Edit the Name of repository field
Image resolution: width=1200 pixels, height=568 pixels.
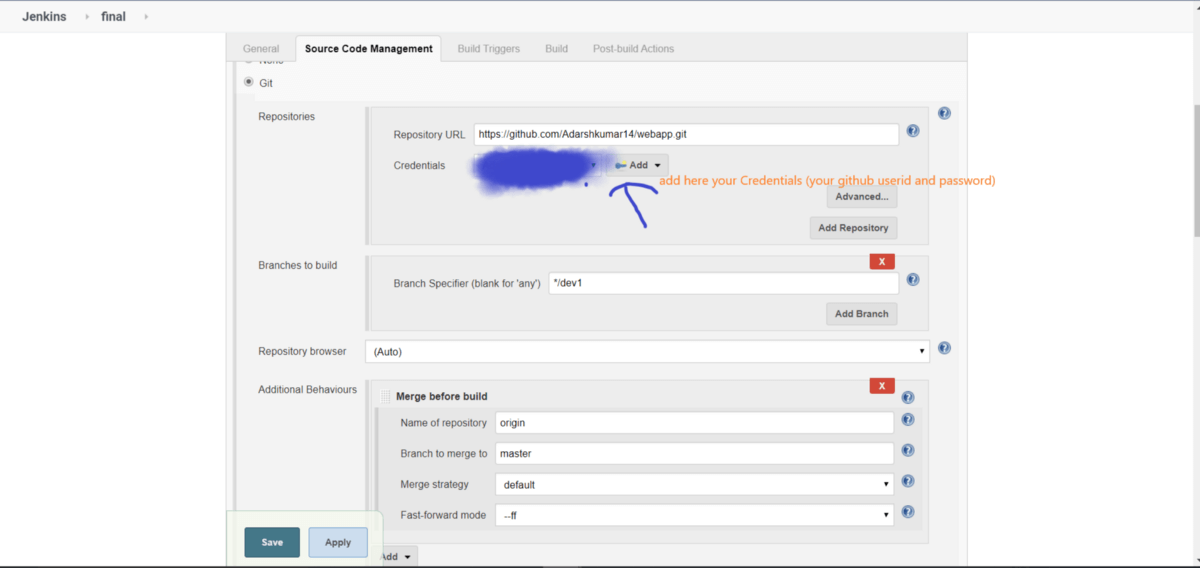pyautogui.click(x=694, y=423)
